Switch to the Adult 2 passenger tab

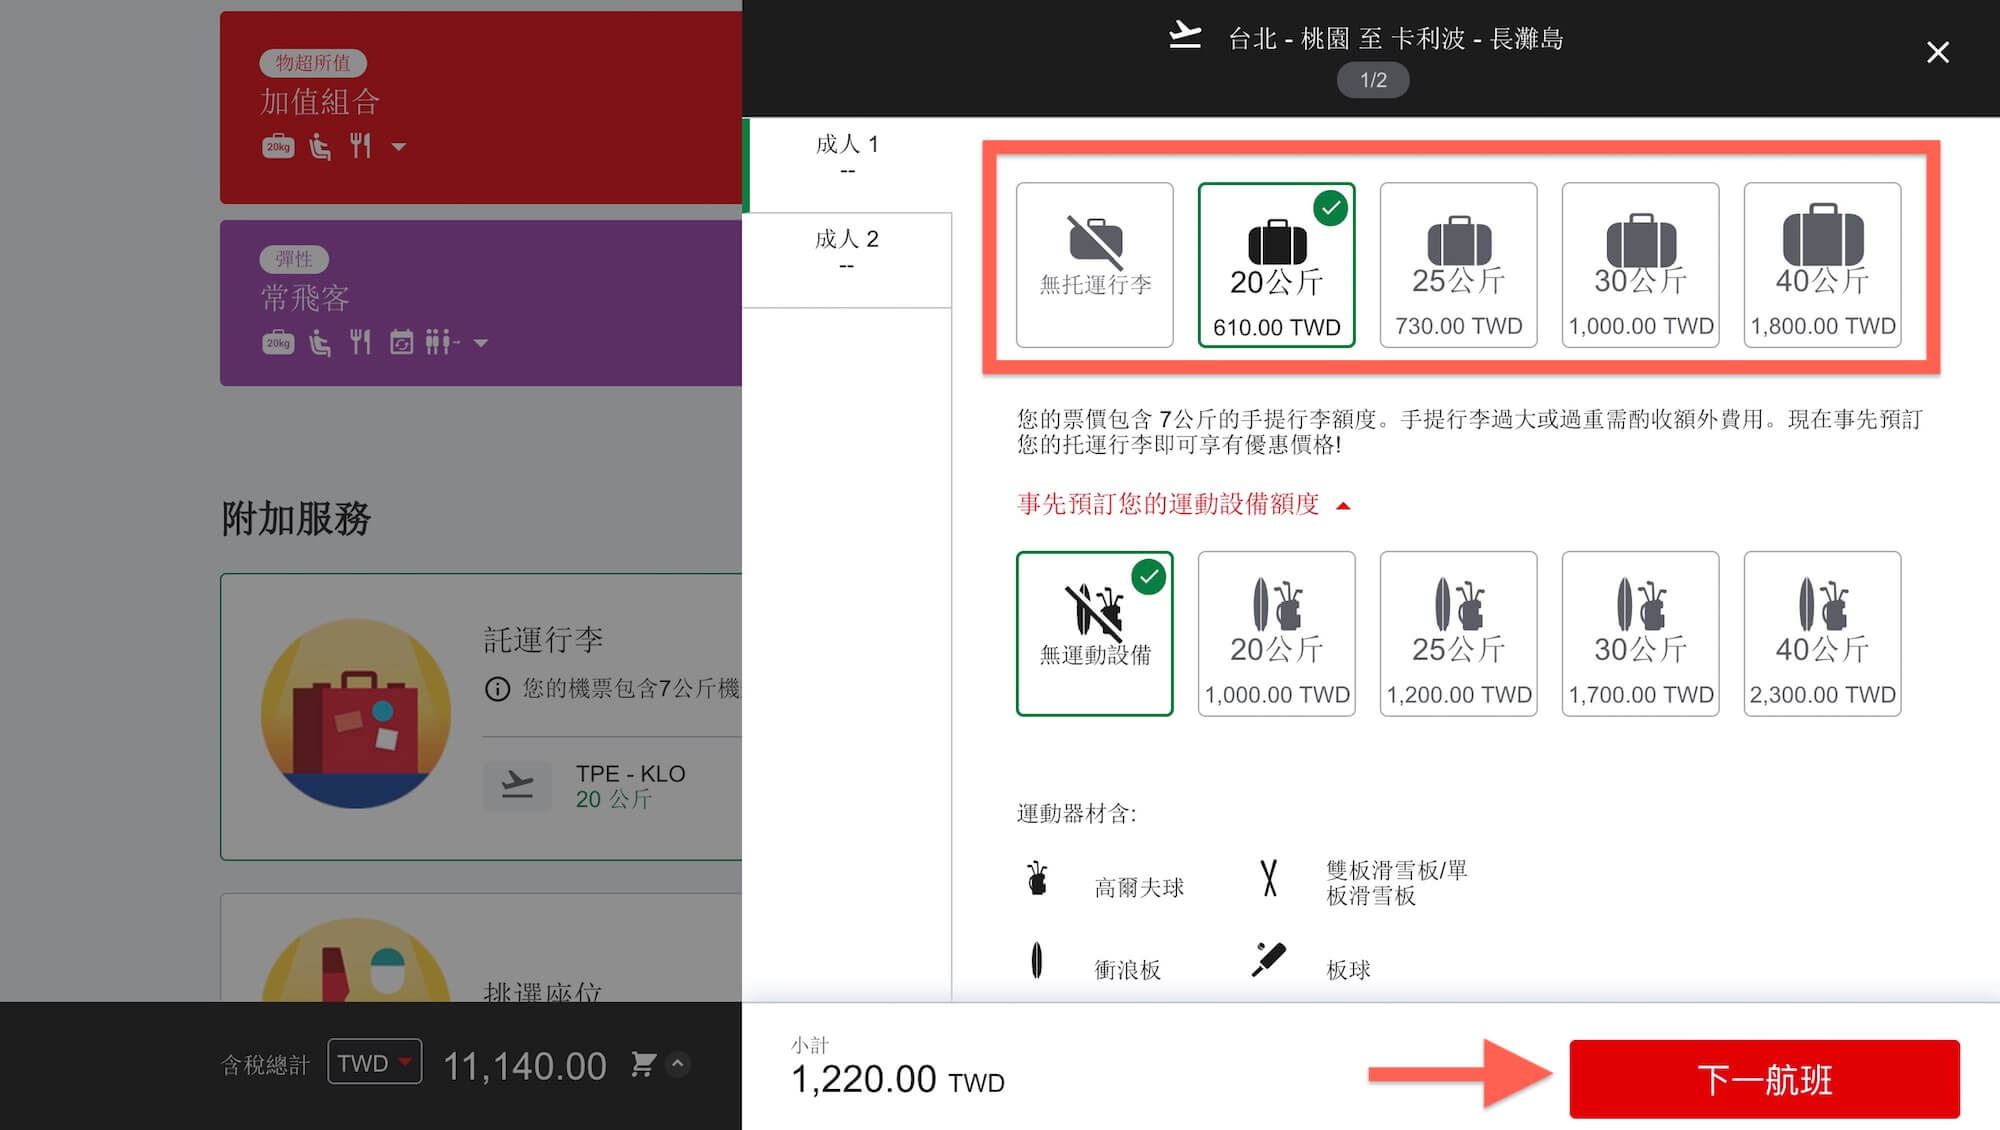pos(846,250)
